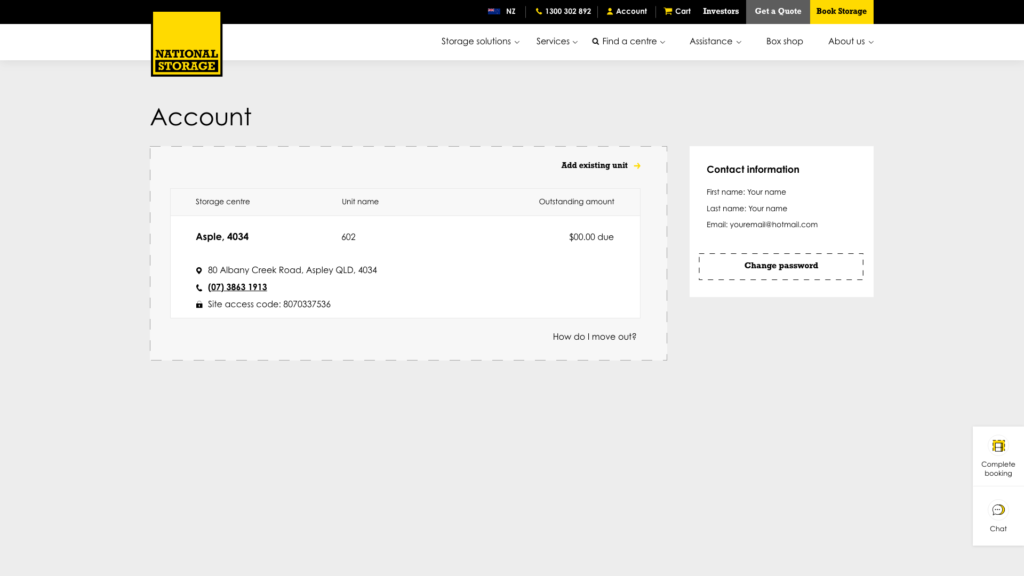Expand the Services menu
This screenshot has width=1024, height=576.
point(557,42)
